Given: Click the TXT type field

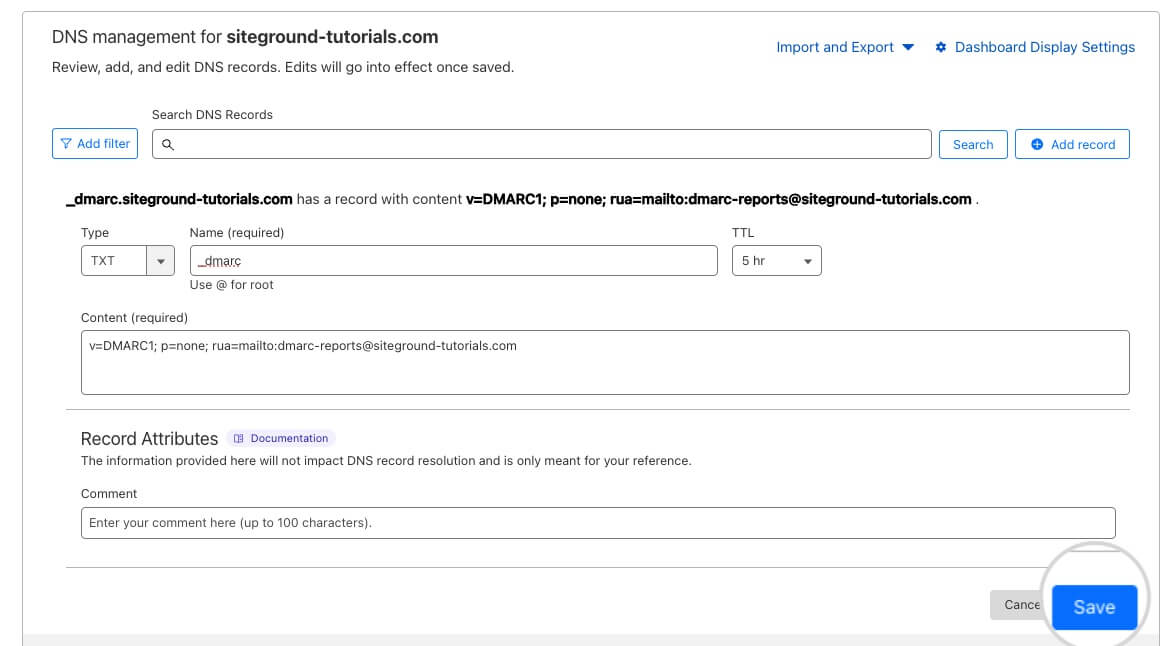Looking at the screenshot, I should [x=114, y=261].
